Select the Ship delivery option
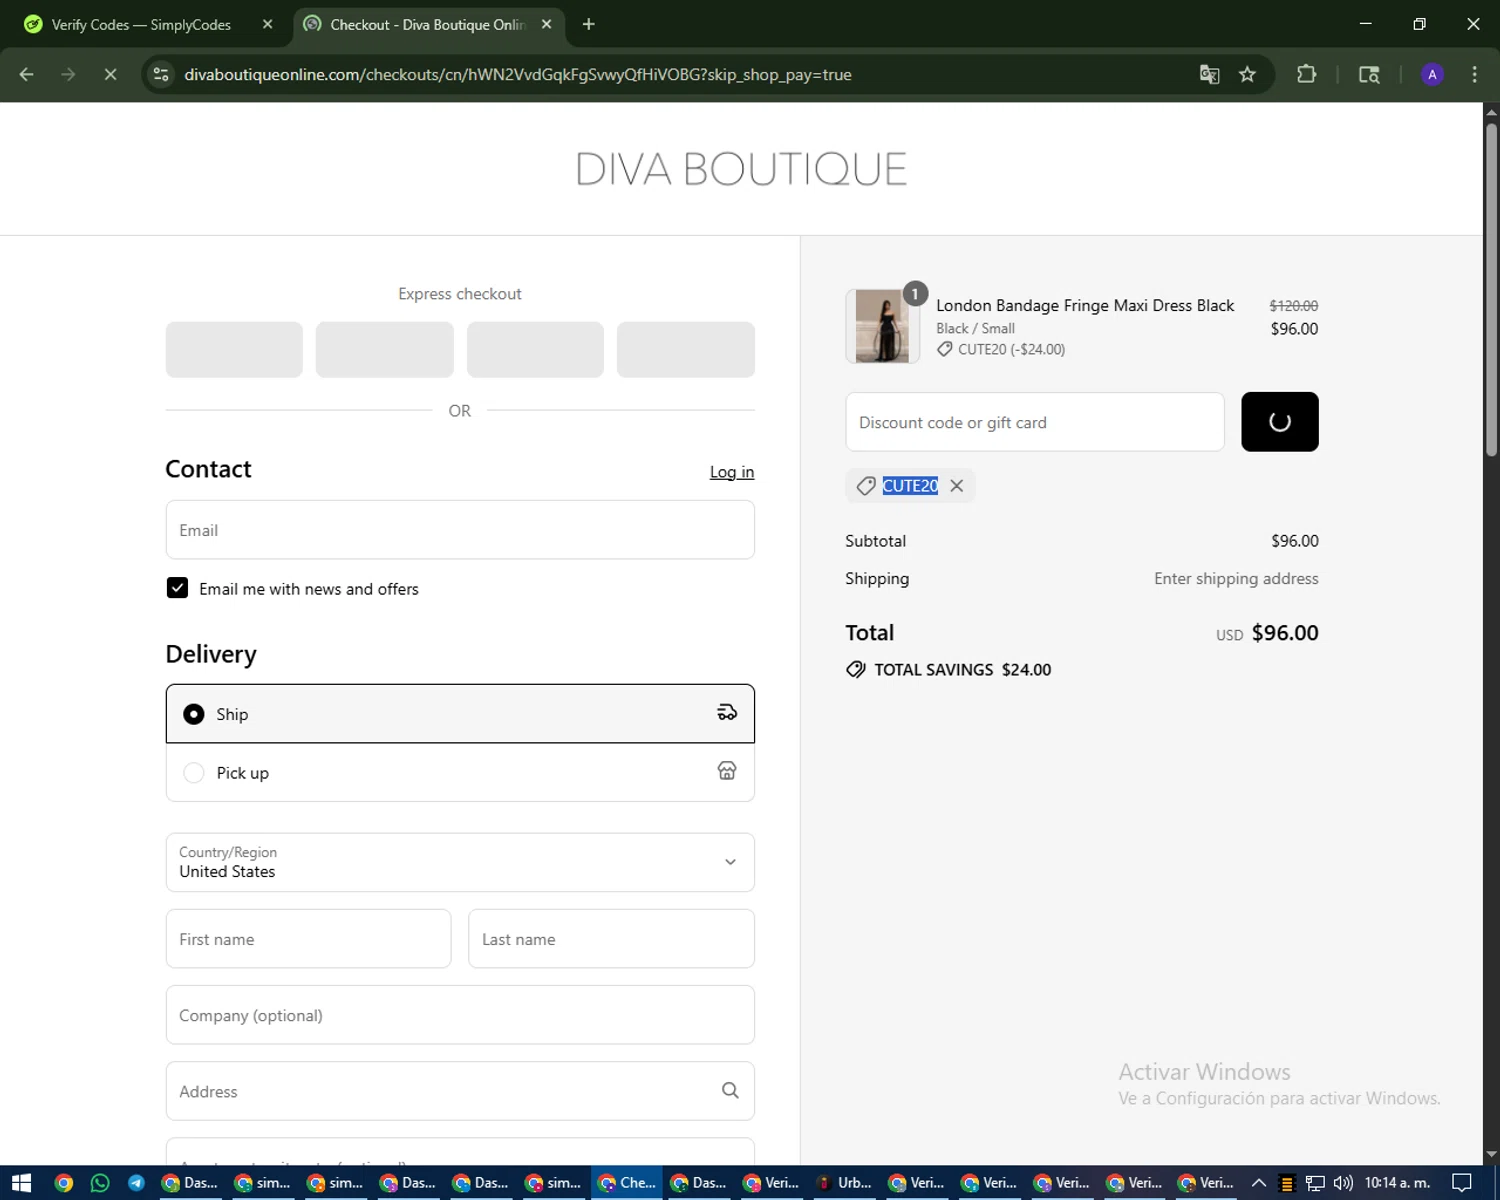Viewport: 1500px width, 1200px height. click(x=194, y=714)
